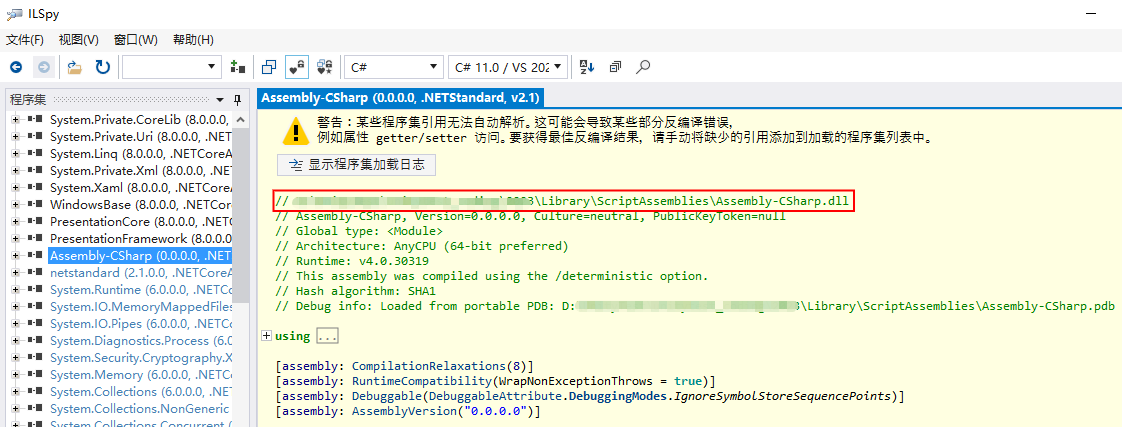Screen dimensions: 1122x427
Task: Pin the assemblies panel
Action: 237,99
